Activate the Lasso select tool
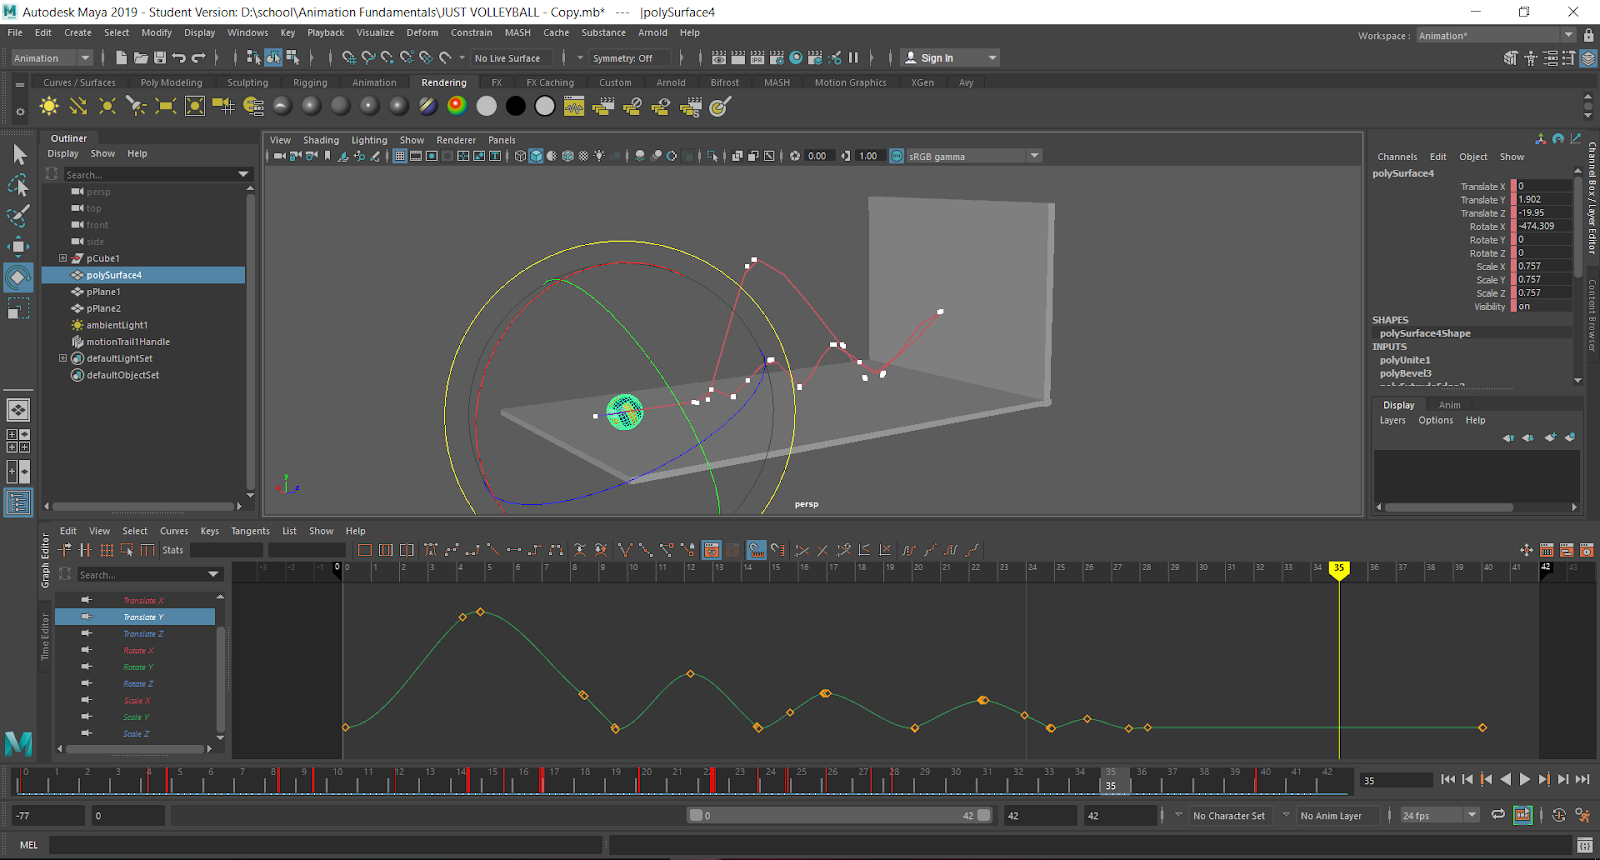The height and width of the screenshot is (860, 1600). pyautogui.click(x=18, y=185)
